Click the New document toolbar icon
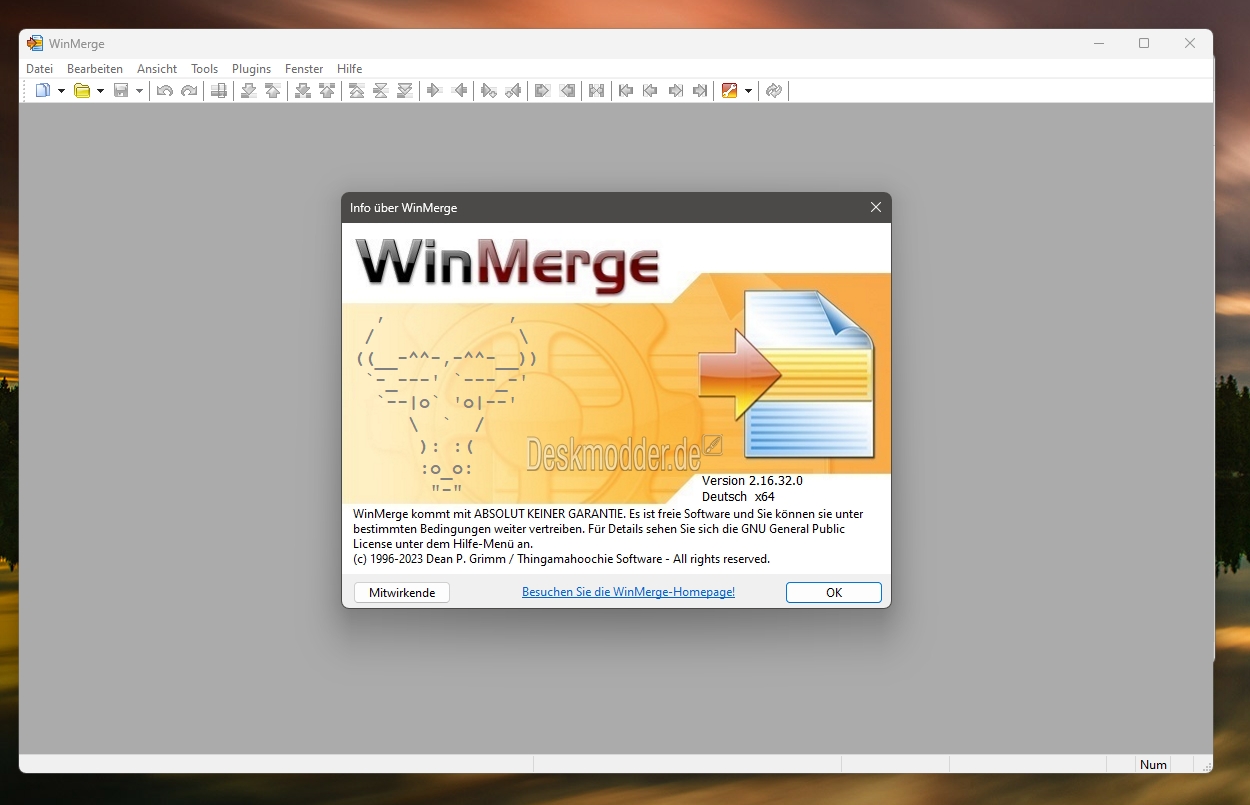 42,91
